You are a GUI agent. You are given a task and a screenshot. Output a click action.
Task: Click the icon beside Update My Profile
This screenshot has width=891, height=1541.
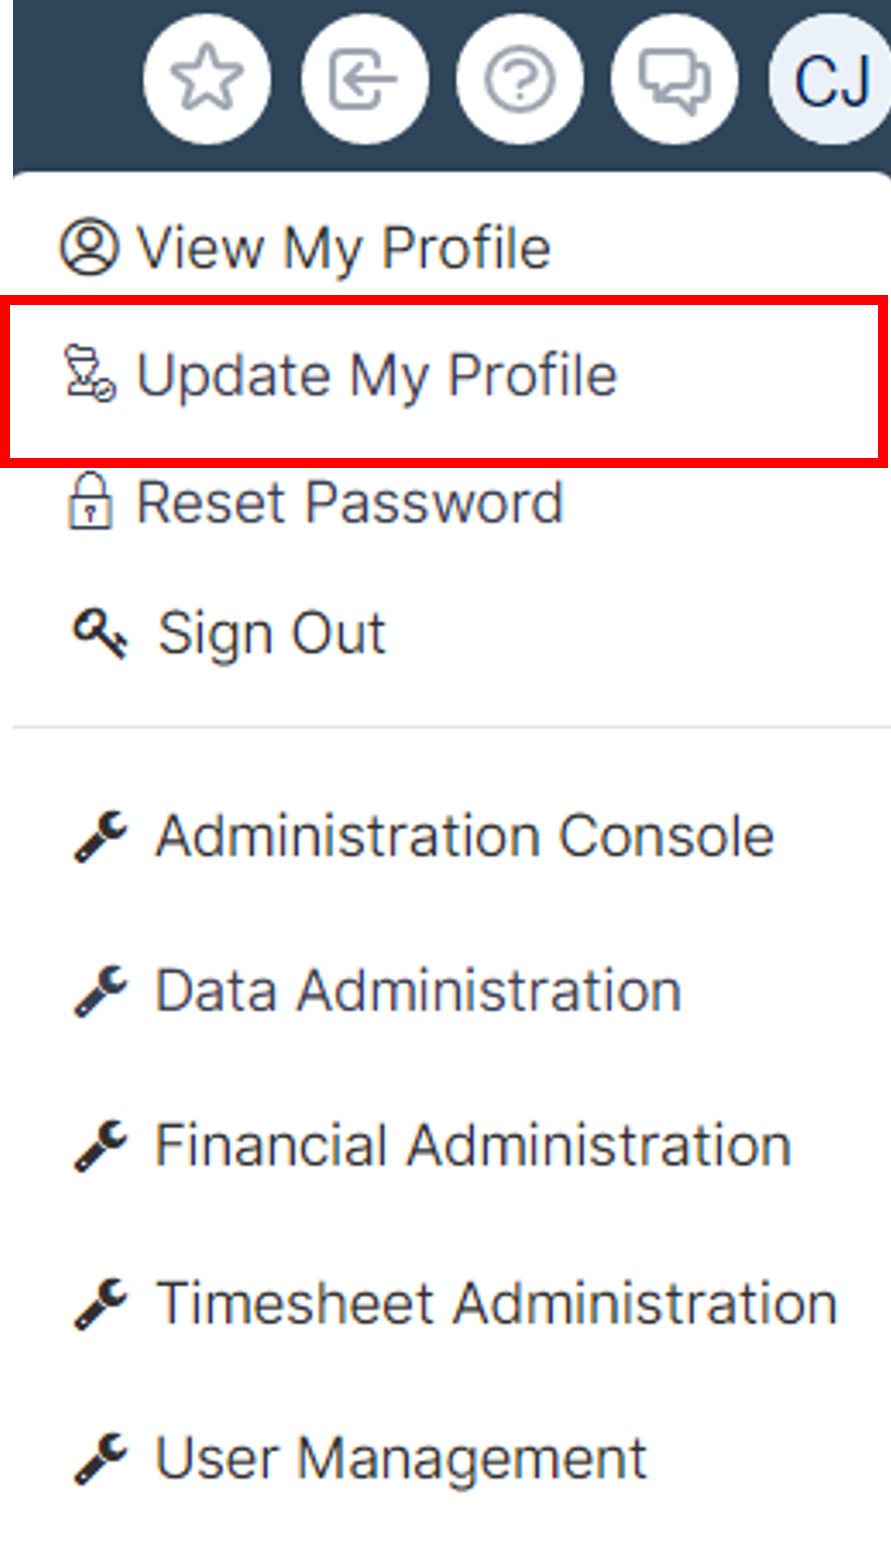[x=90, y=374]
